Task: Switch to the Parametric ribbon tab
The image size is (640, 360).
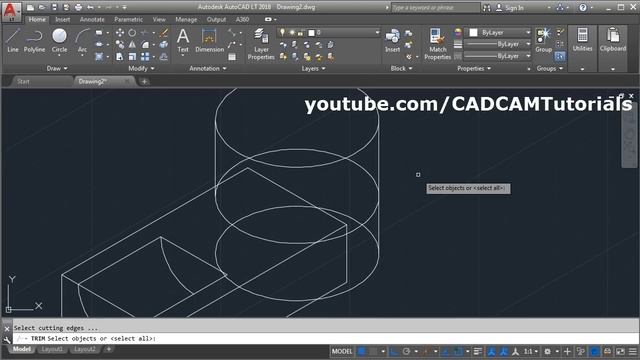Action: point(129,19)
